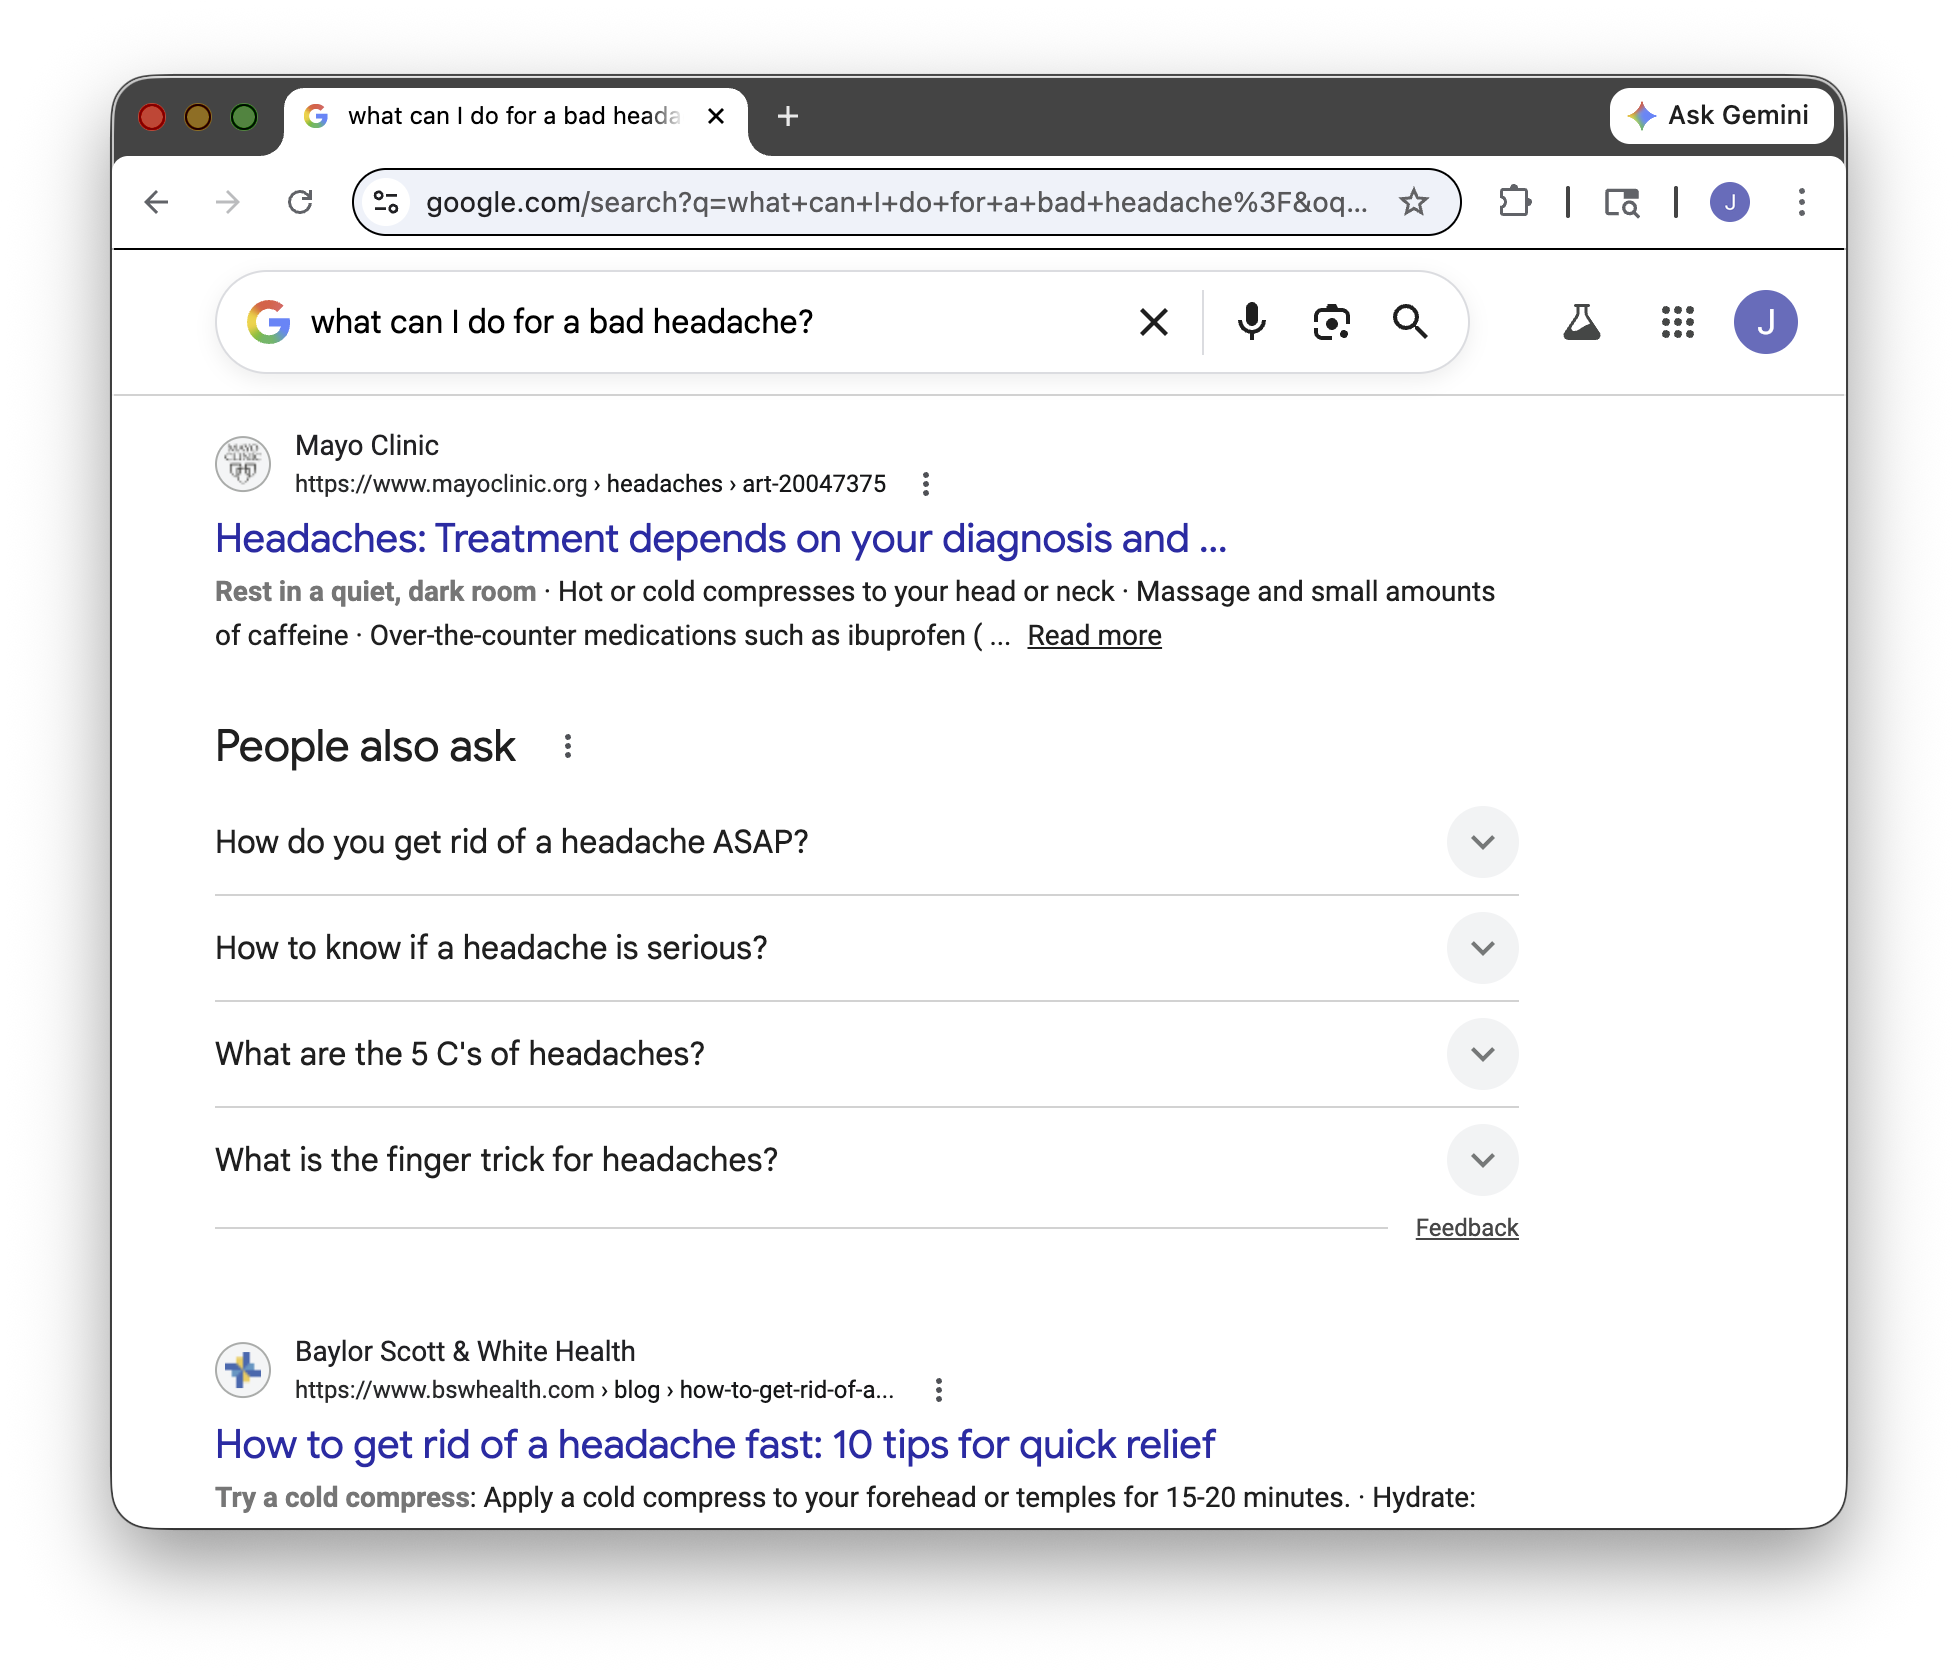Open the three-dot menu on the Mayo Clinic result
1958x1676 pixels.
point(926,484)
